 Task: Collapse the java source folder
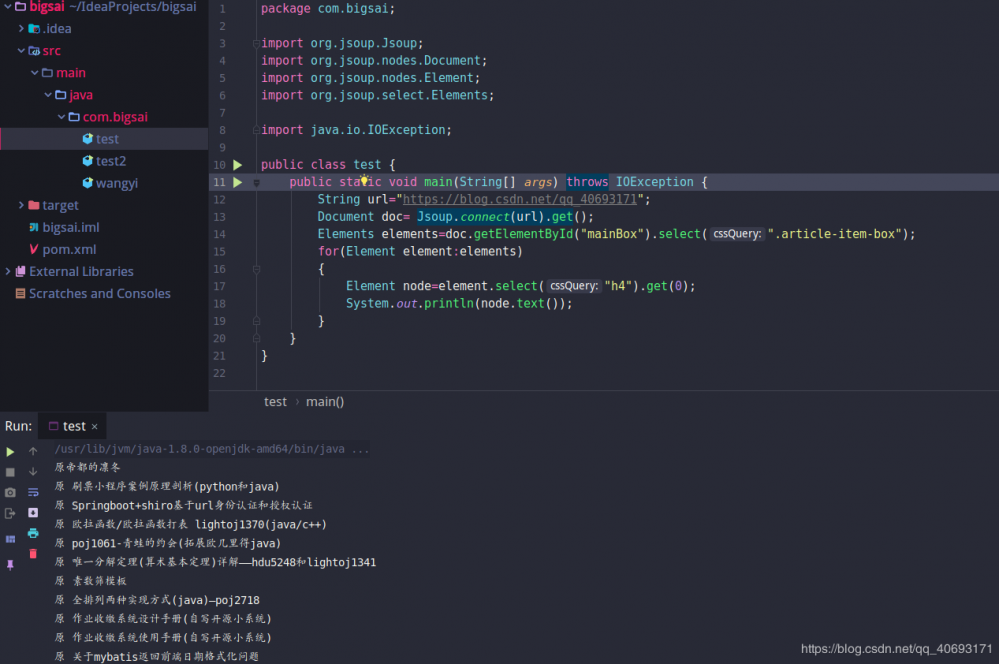48,95
